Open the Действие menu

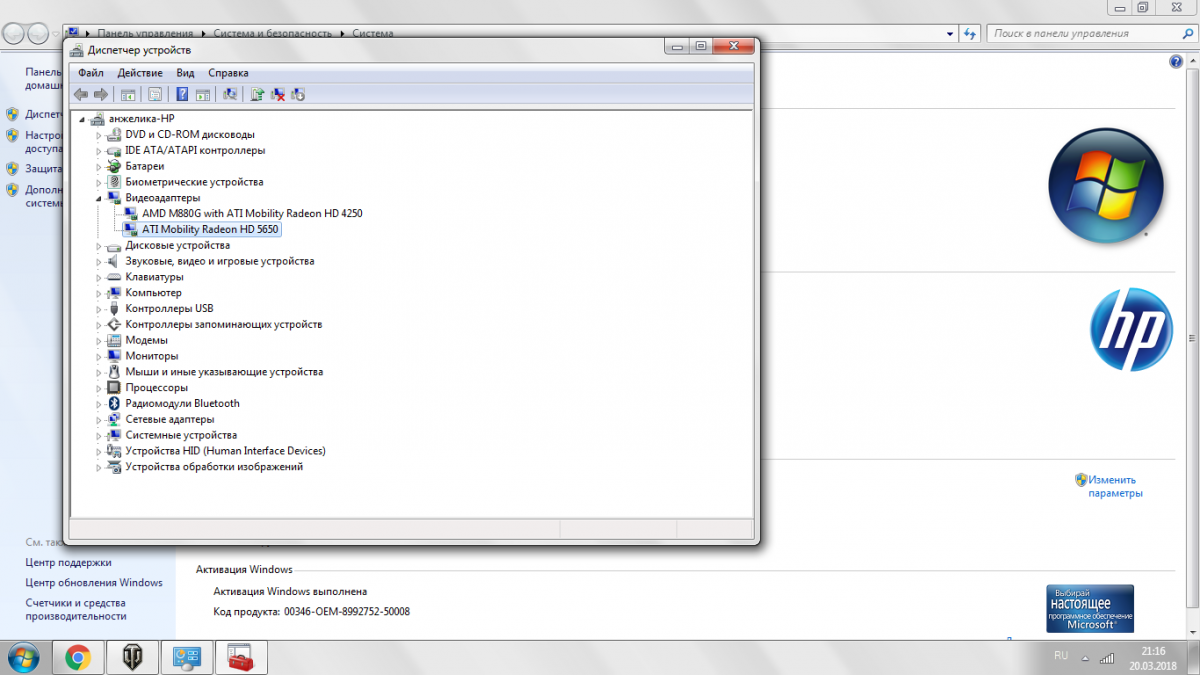140,73
